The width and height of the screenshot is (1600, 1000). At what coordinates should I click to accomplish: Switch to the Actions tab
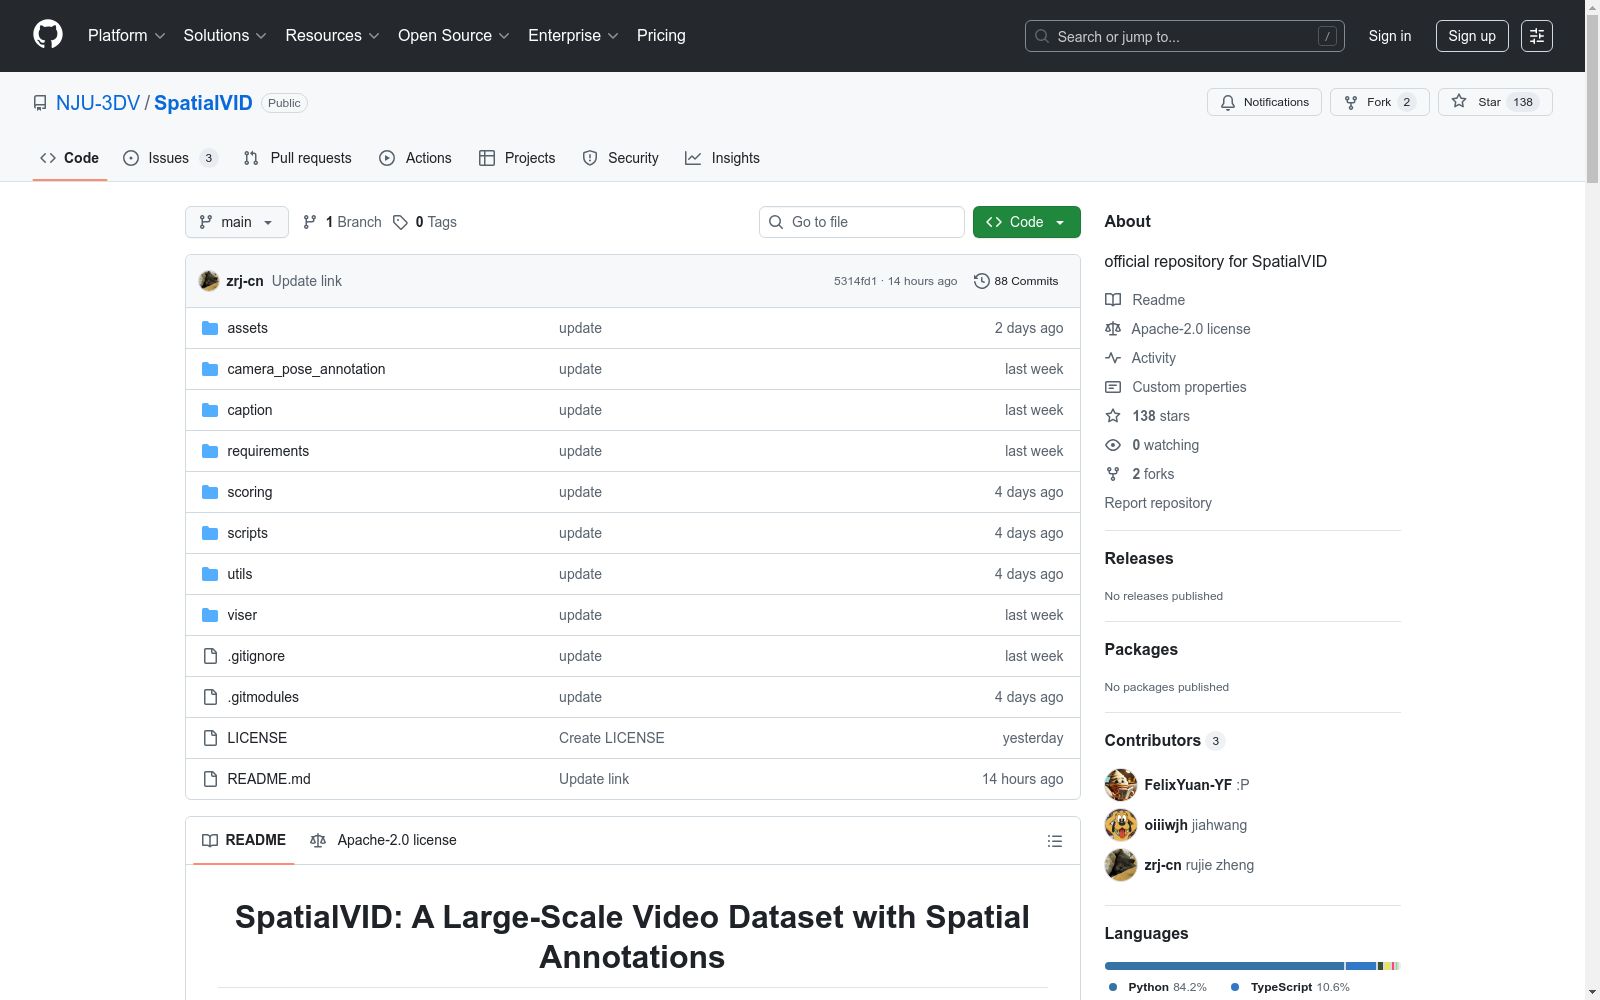pos(416,158)
